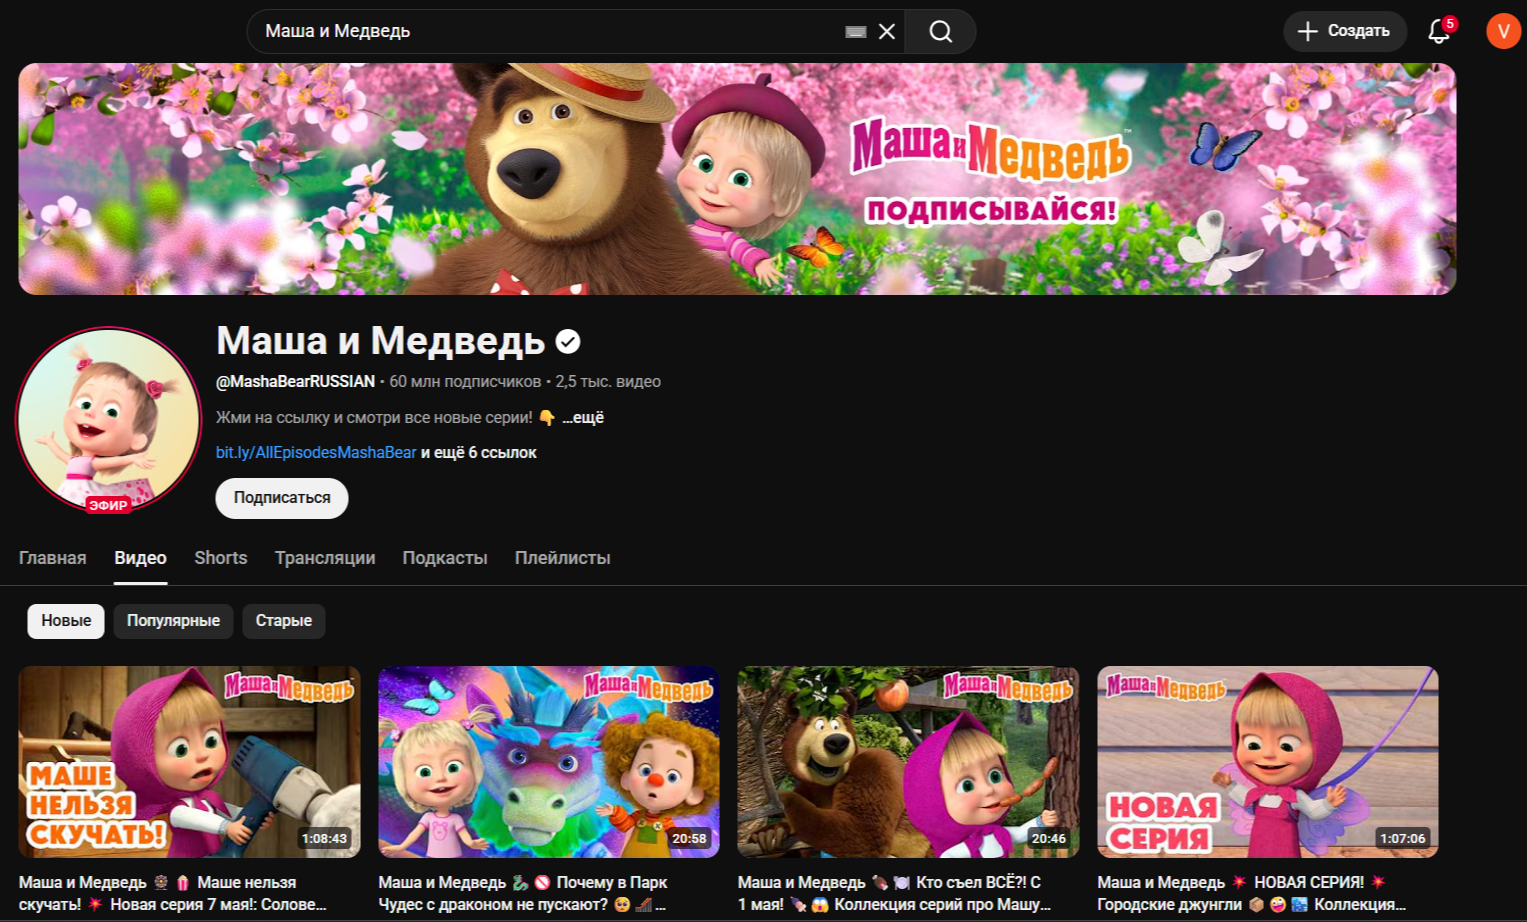1527x922 pixels.
Task: Click the title 'Почему в Парк Чудес с драконом не пускают?'
Action: [x=523, y=893]
